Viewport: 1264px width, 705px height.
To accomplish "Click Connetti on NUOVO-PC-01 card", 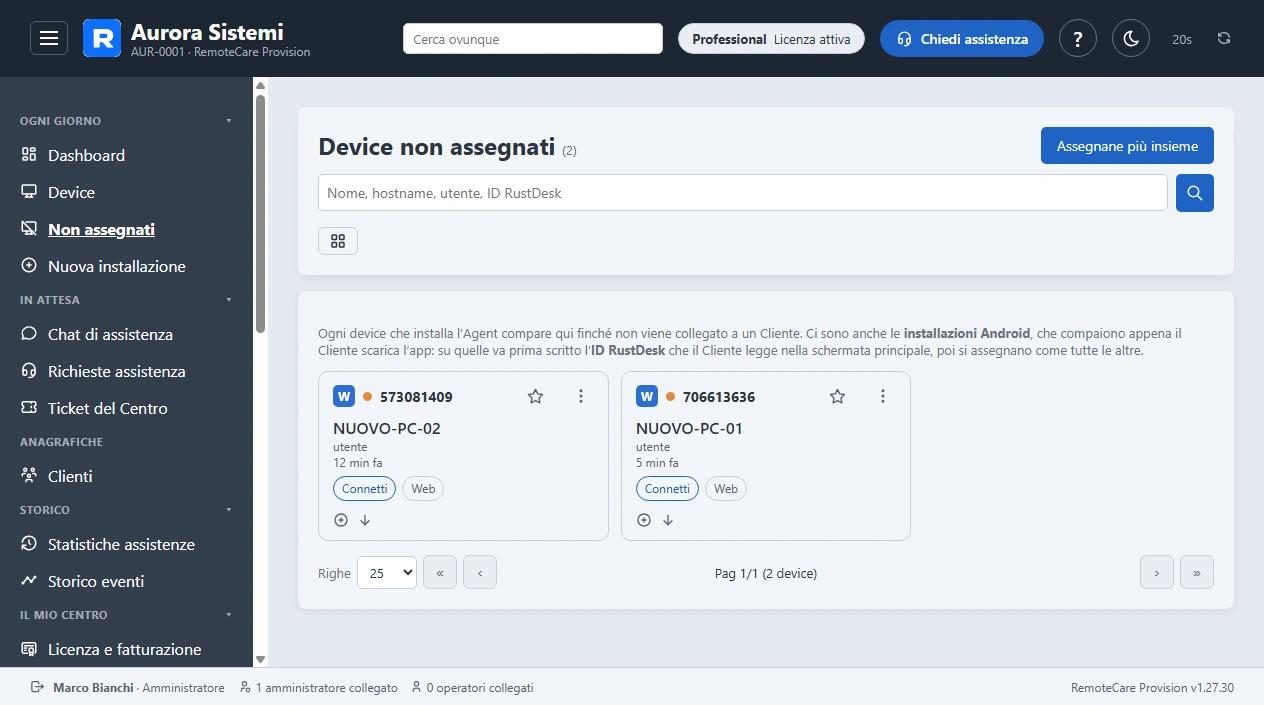I will (667, 489).
